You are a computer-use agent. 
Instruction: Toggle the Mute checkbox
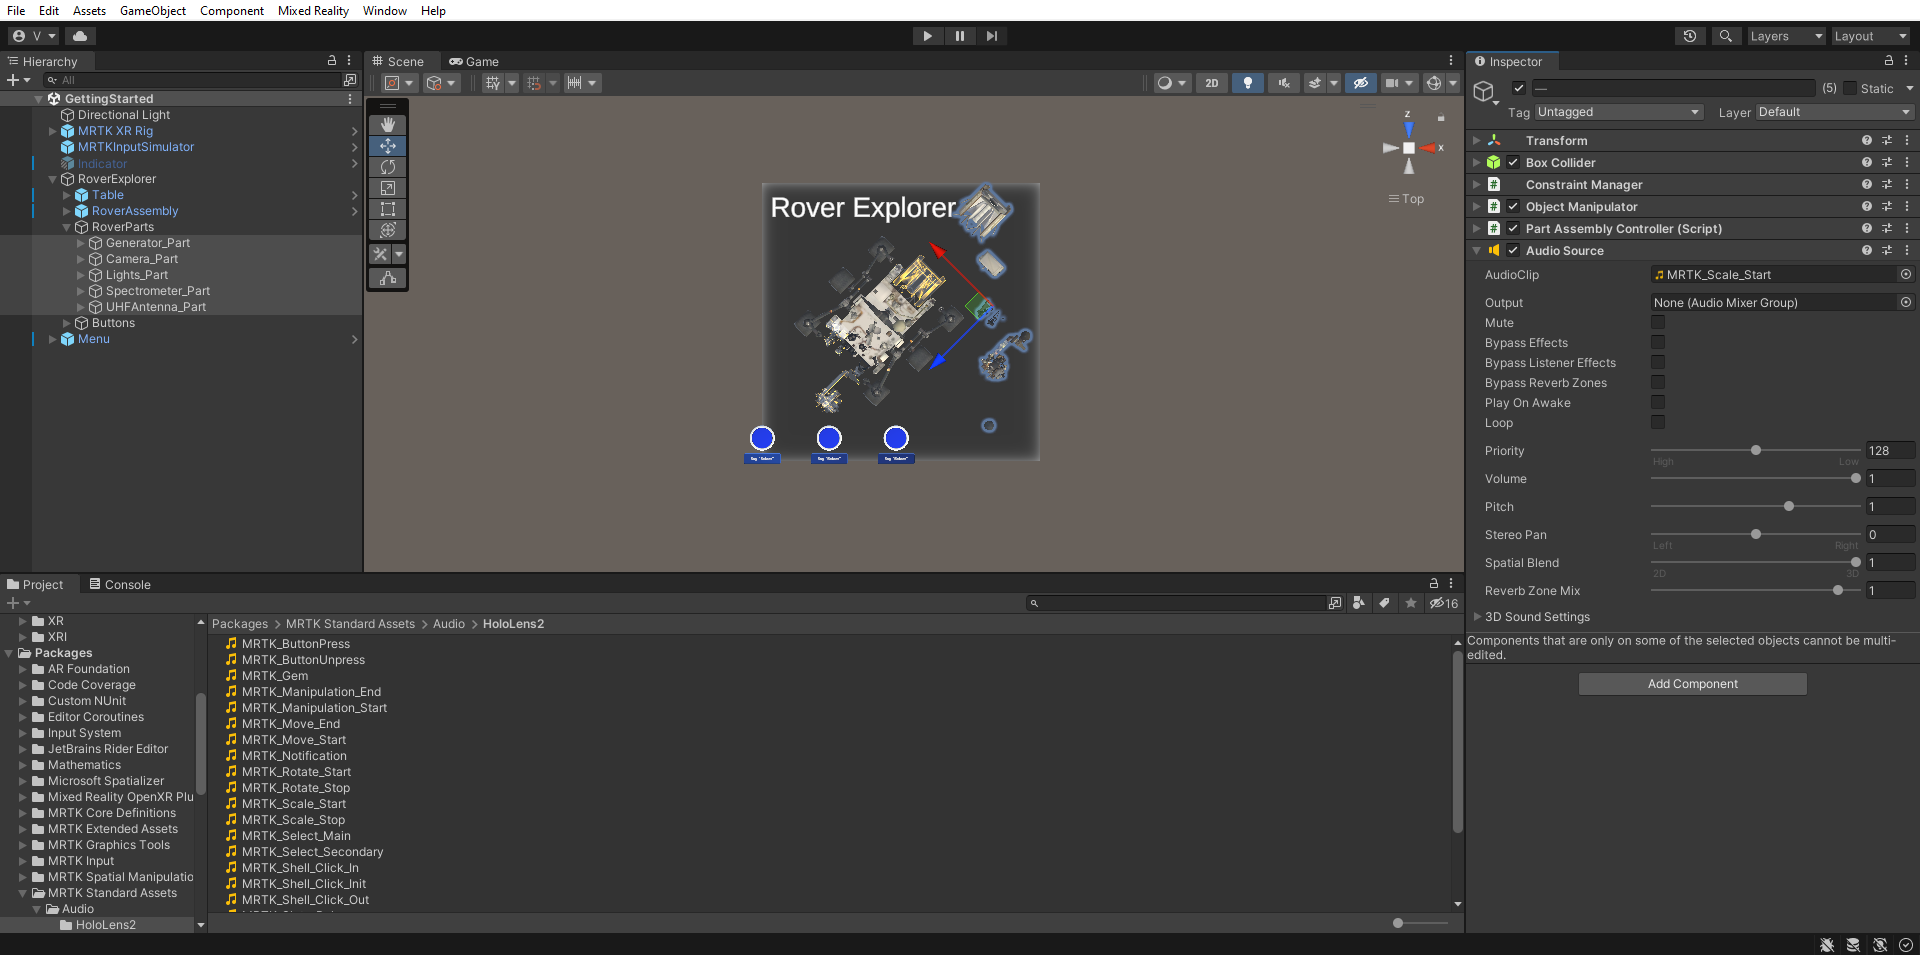(x=1658, y=322)
